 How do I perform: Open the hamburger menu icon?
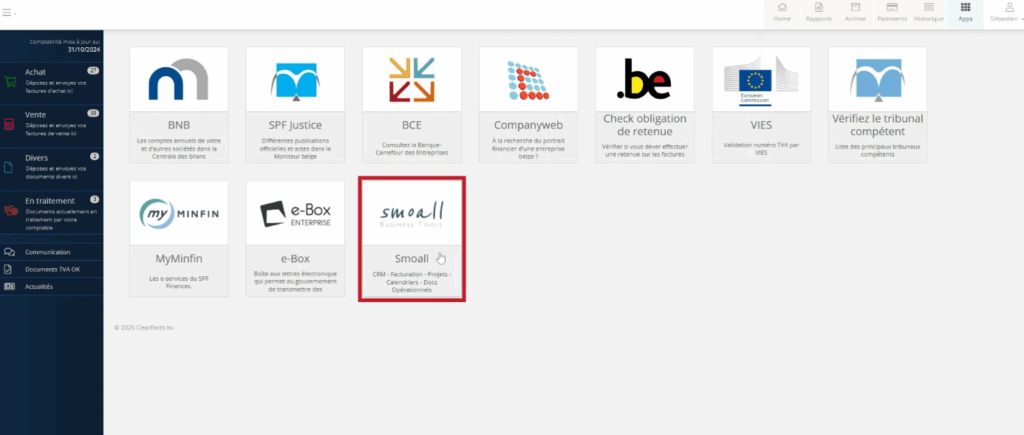click(x=6, y=12)
